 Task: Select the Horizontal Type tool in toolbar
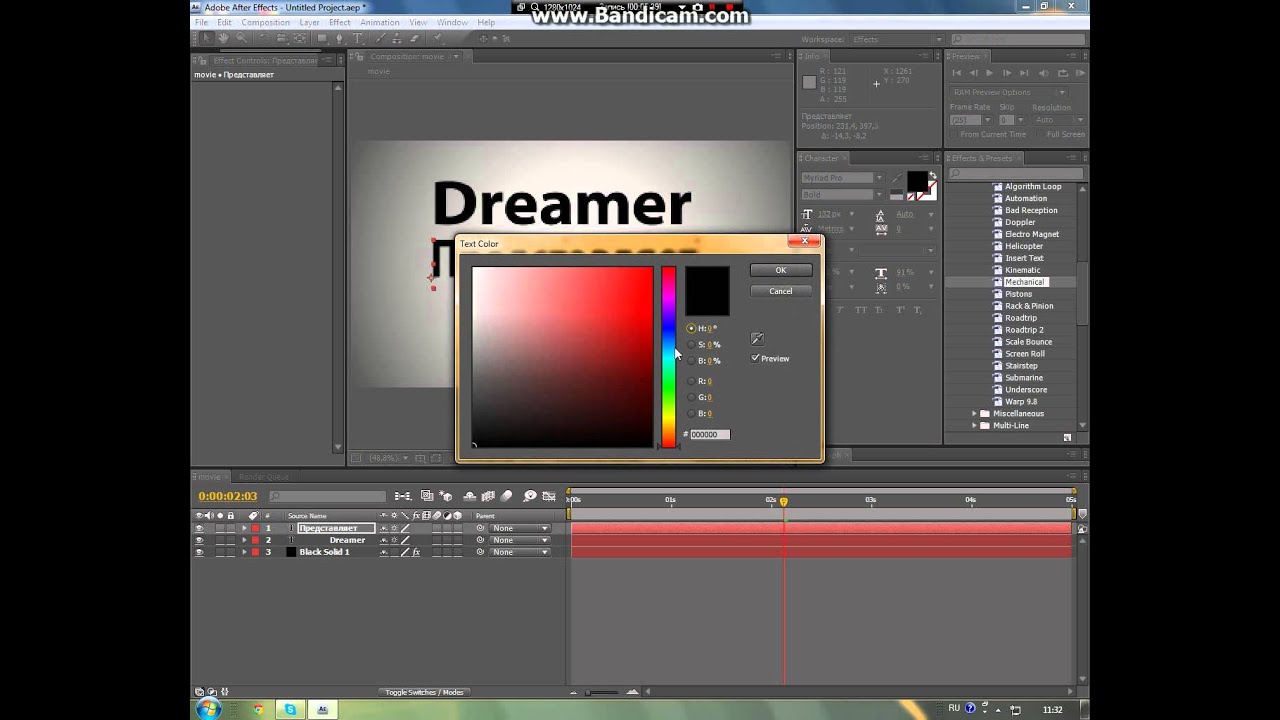pos(358,38)
